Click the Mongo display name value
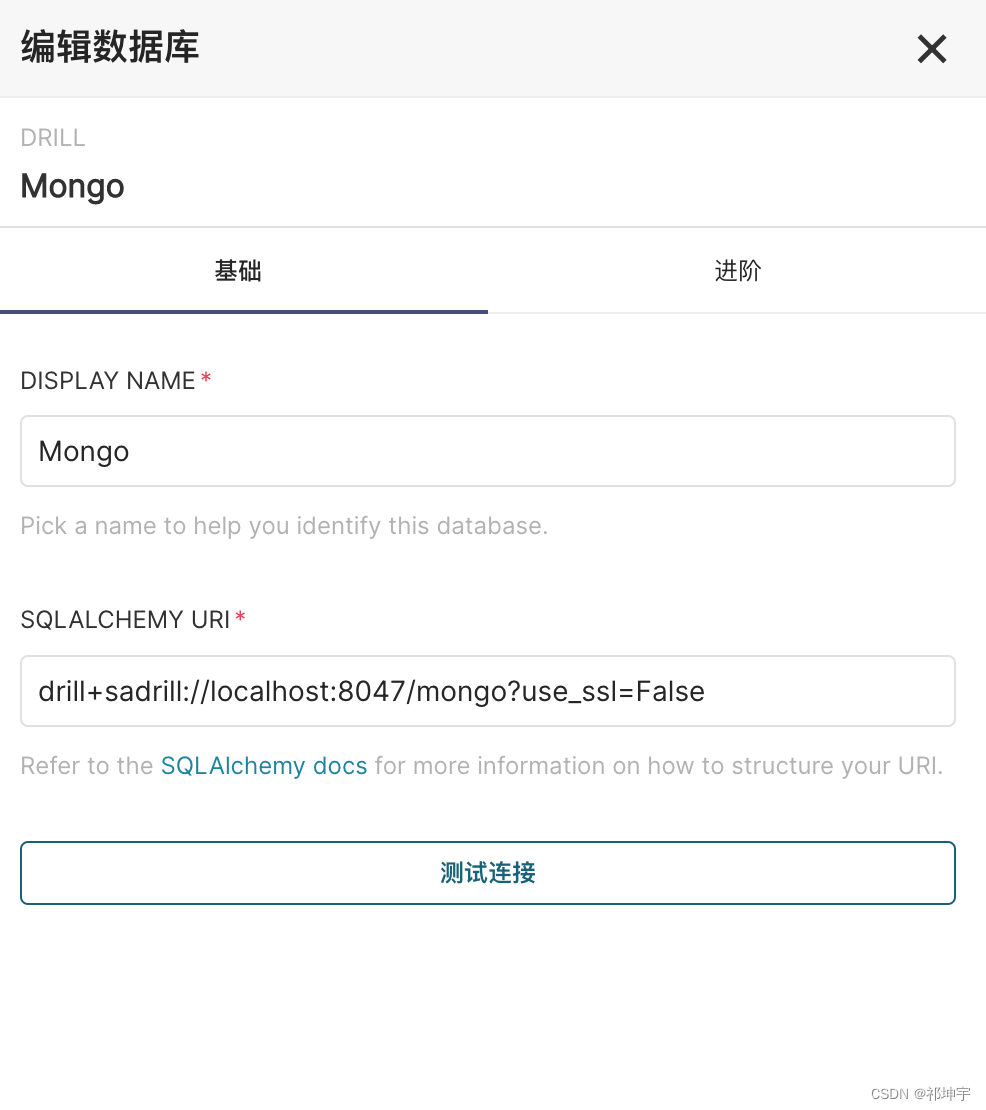Viewport: 986px width, 1110px height. point(83,451)
